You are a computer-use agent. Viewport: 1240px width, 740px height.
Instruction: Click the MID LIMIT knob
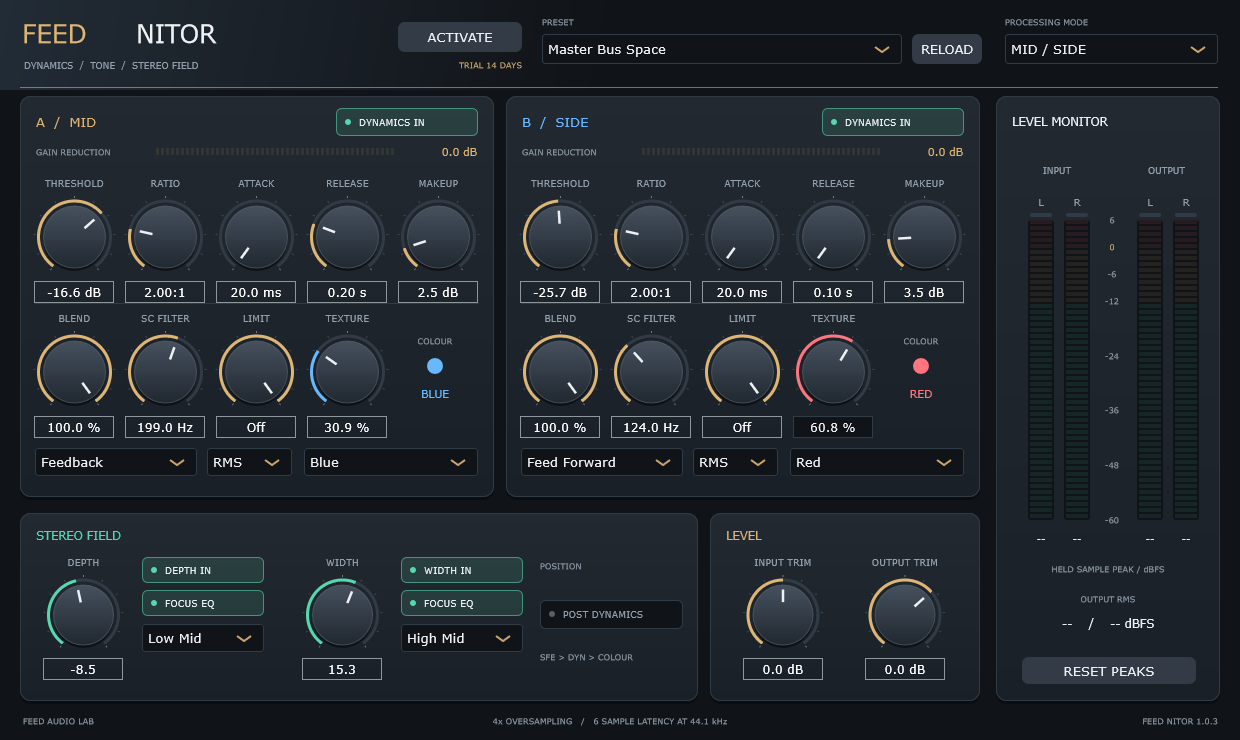click(256, 371)
